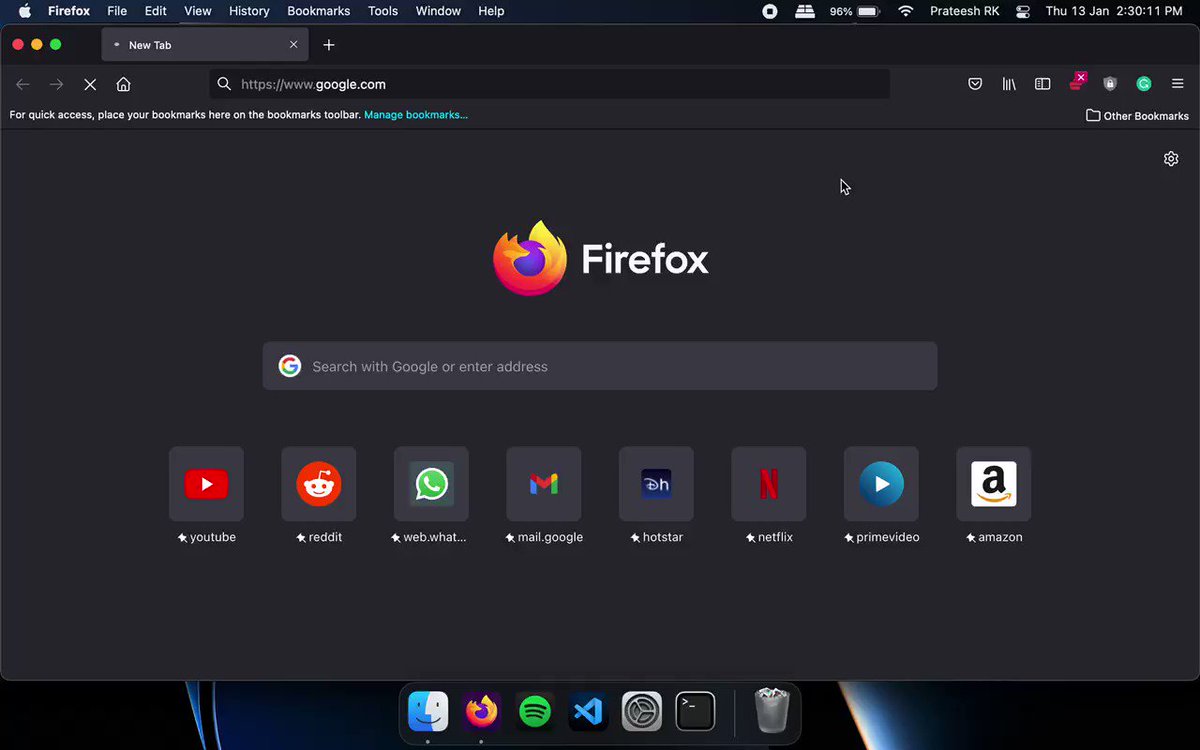Open the shield lock extension icon
This screenshot has height=750, width=1200.
click(1110, 84)
